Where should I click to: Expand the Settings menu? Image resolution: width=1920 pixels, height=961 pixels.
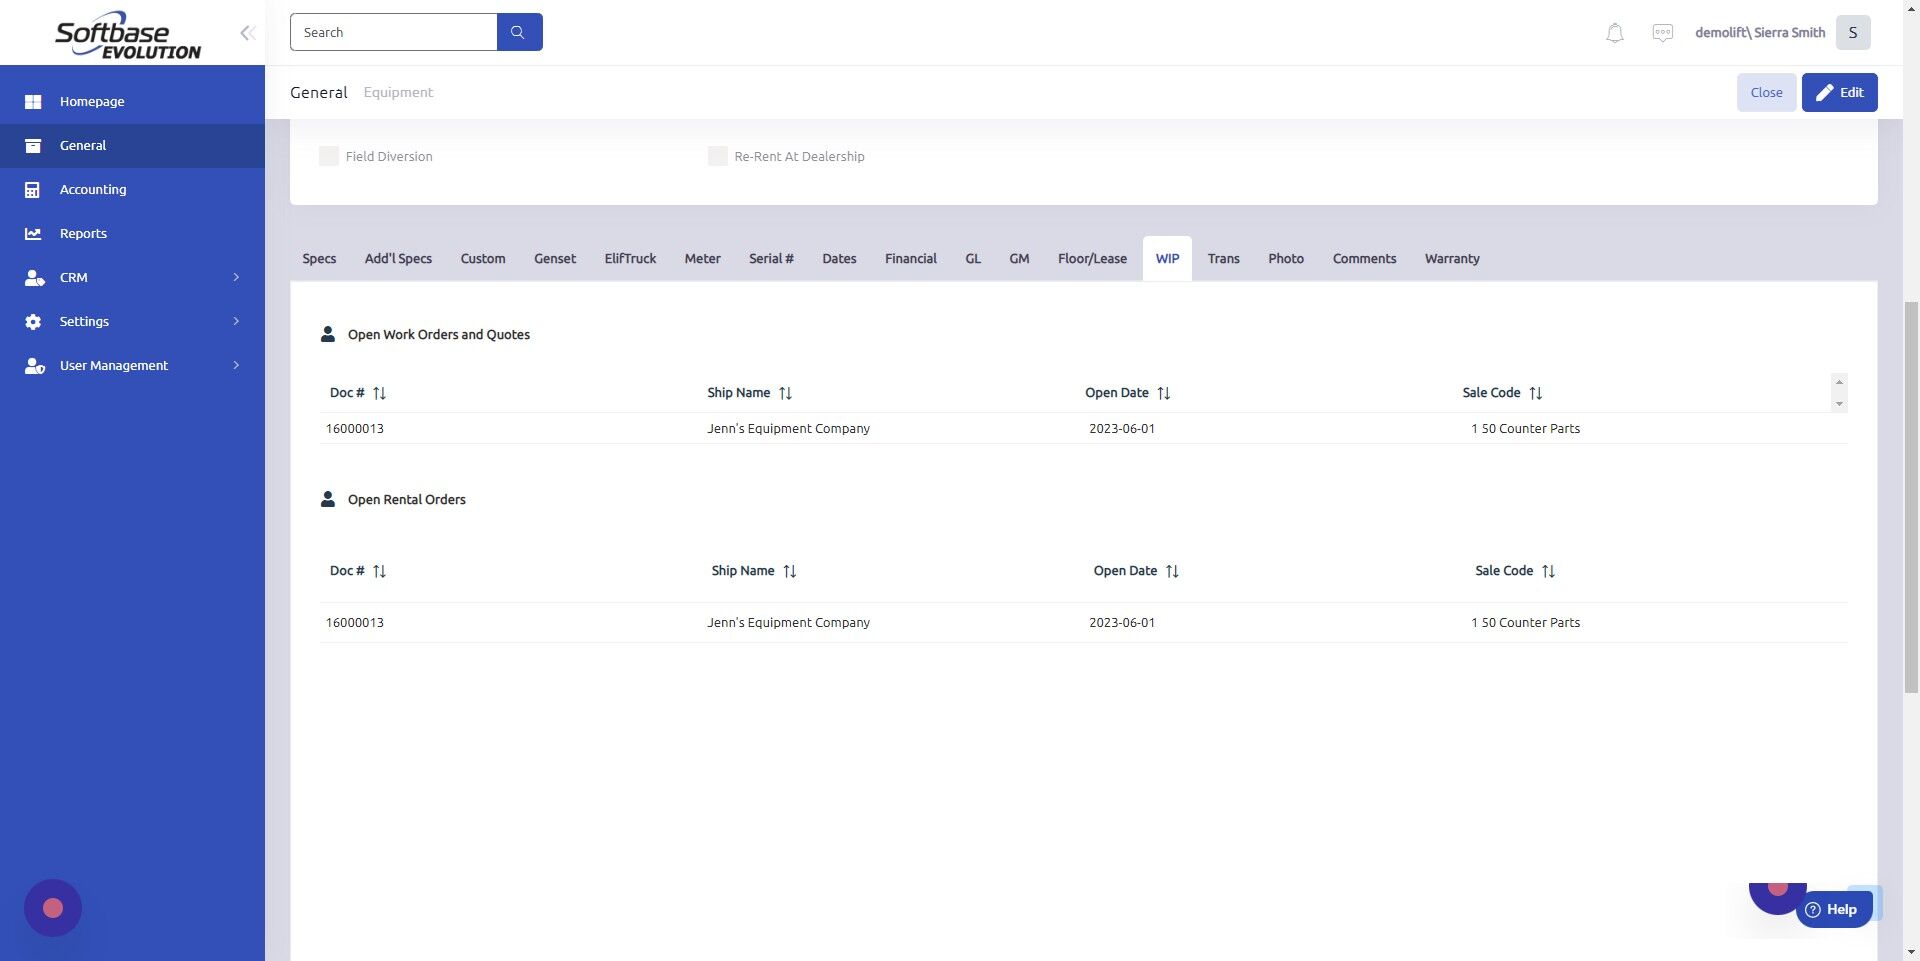[x=84, y=321]
